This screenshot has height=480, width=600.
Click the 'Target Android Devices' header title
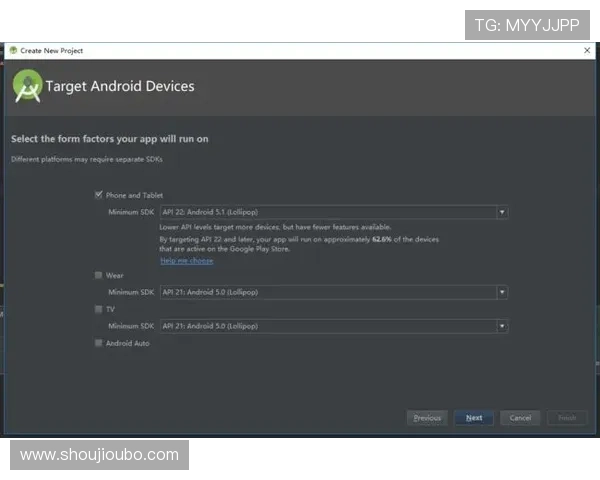pos(120,86)
